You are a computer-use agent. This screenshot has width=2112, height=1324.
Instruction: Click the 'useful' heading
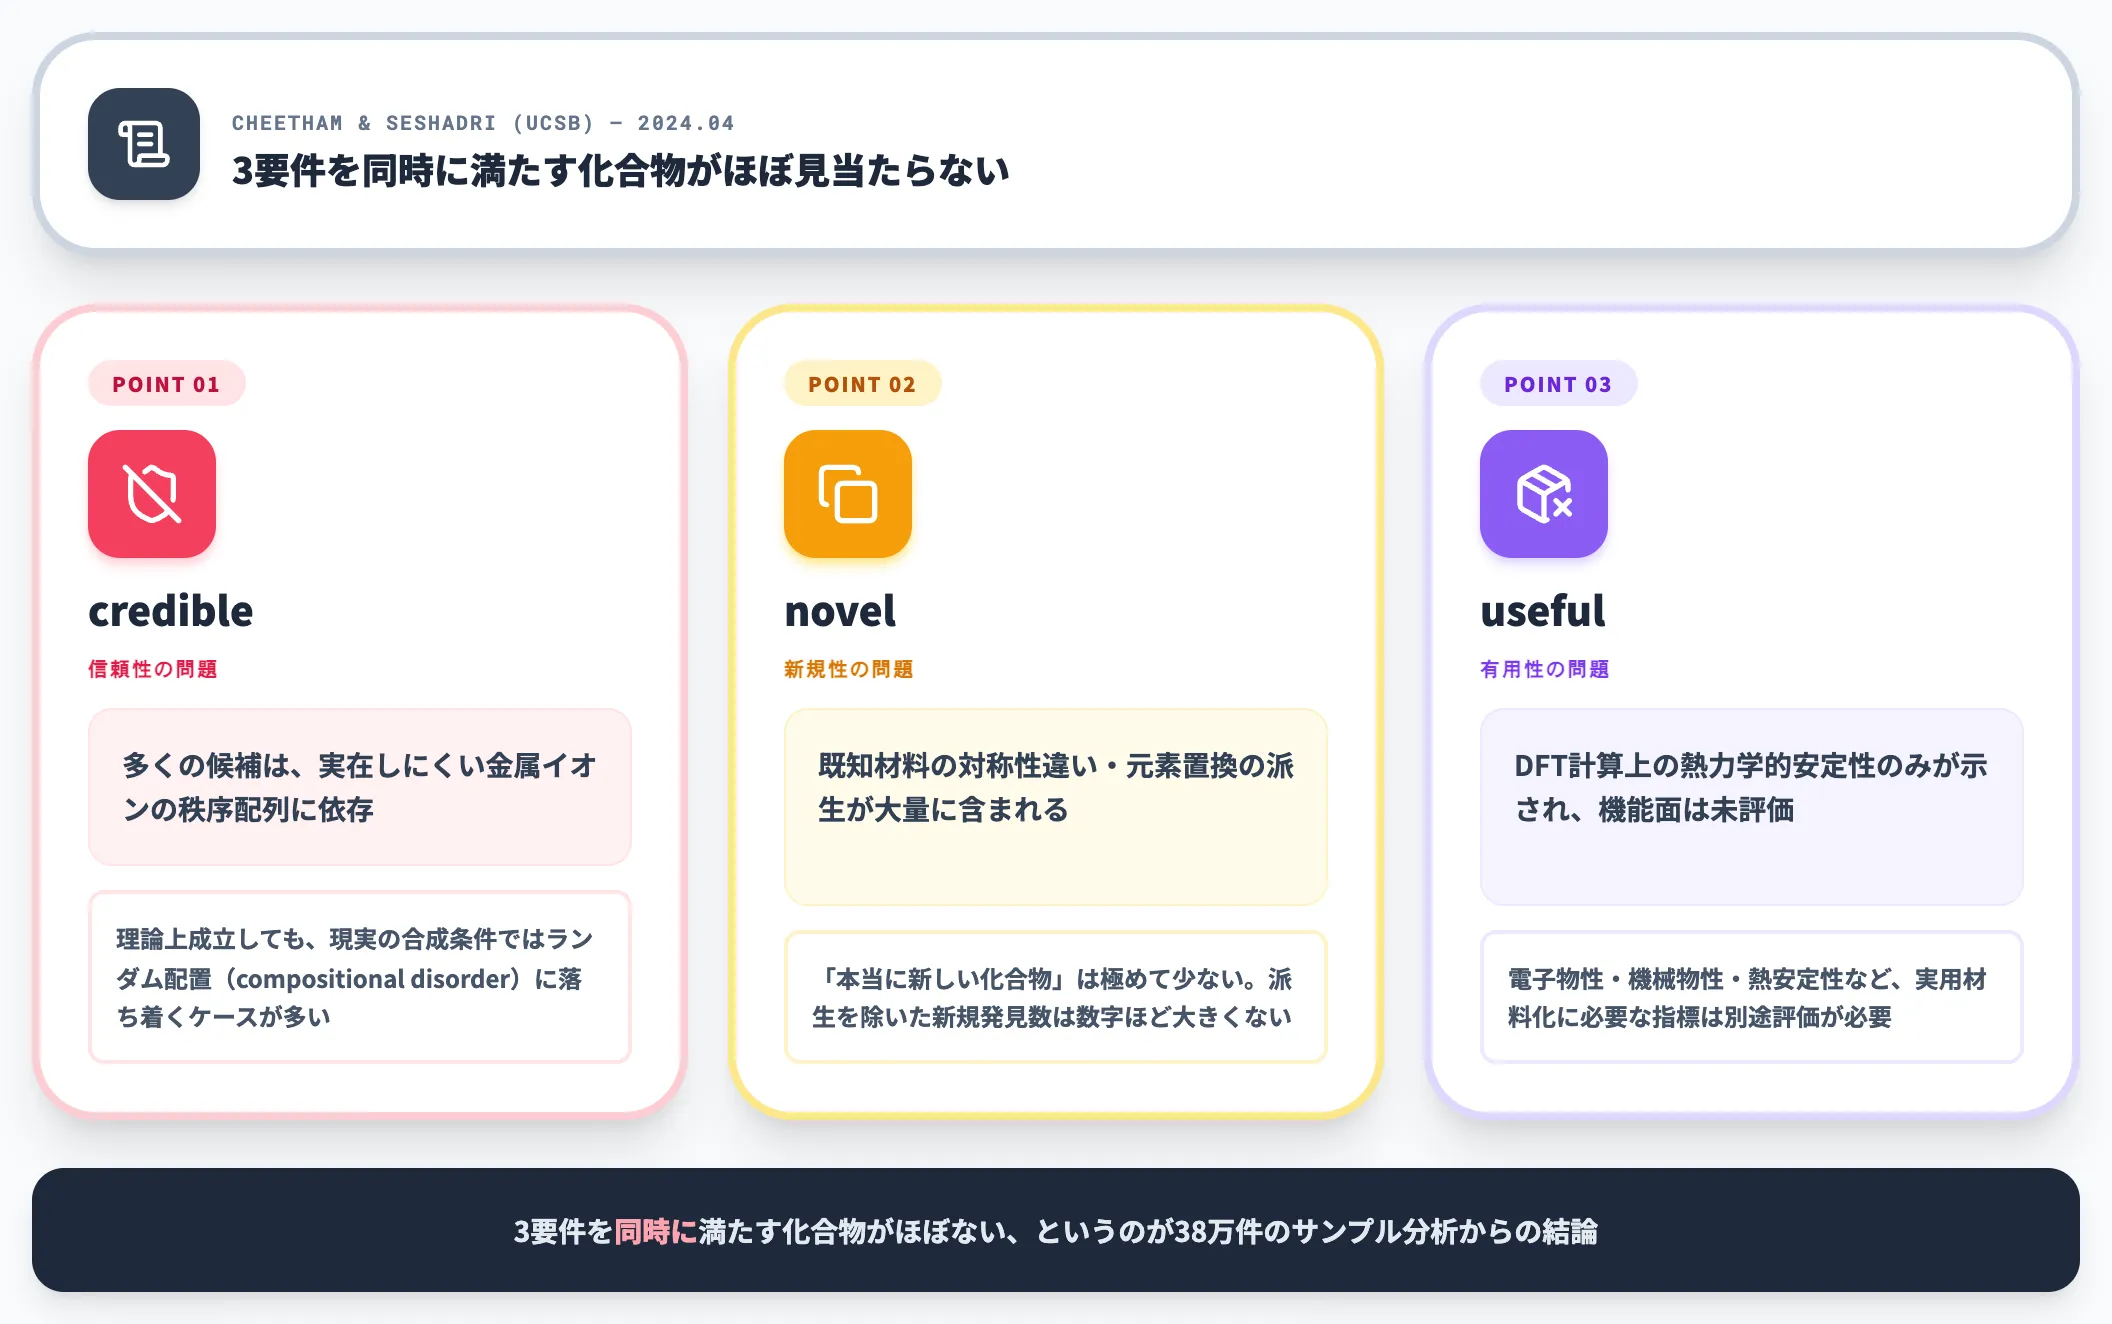click(1543, 611)
